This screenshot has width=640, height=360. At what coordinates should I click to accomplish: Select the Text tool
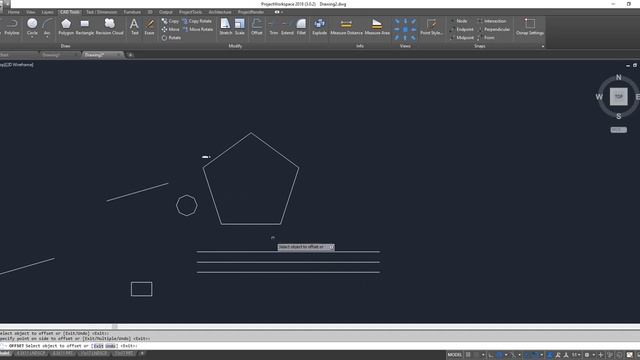[134, 27]
